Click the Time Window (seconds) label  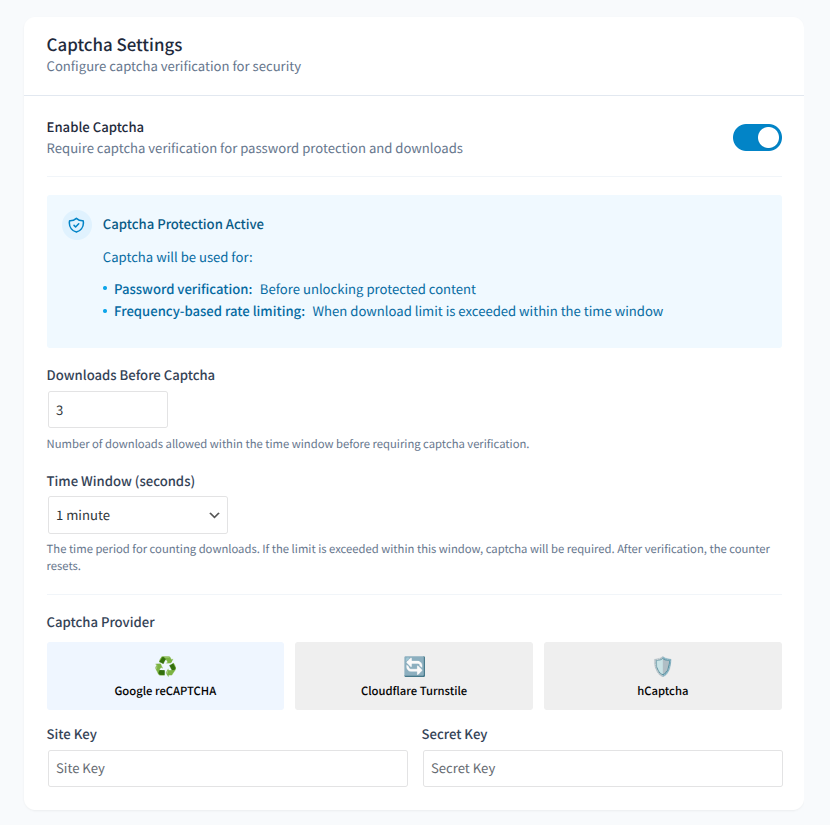click(x=121, y=481)
